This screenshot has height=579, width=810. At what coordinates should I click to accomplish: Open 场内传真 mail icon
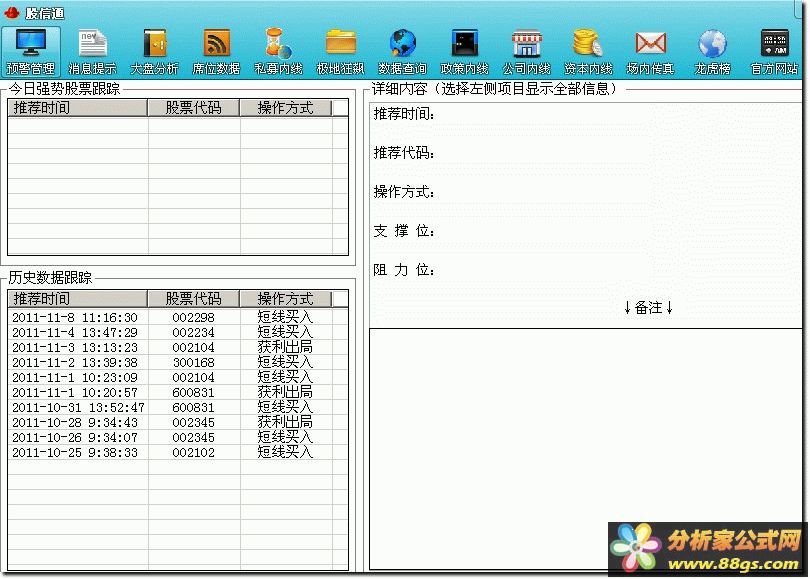tap(650, 51)
